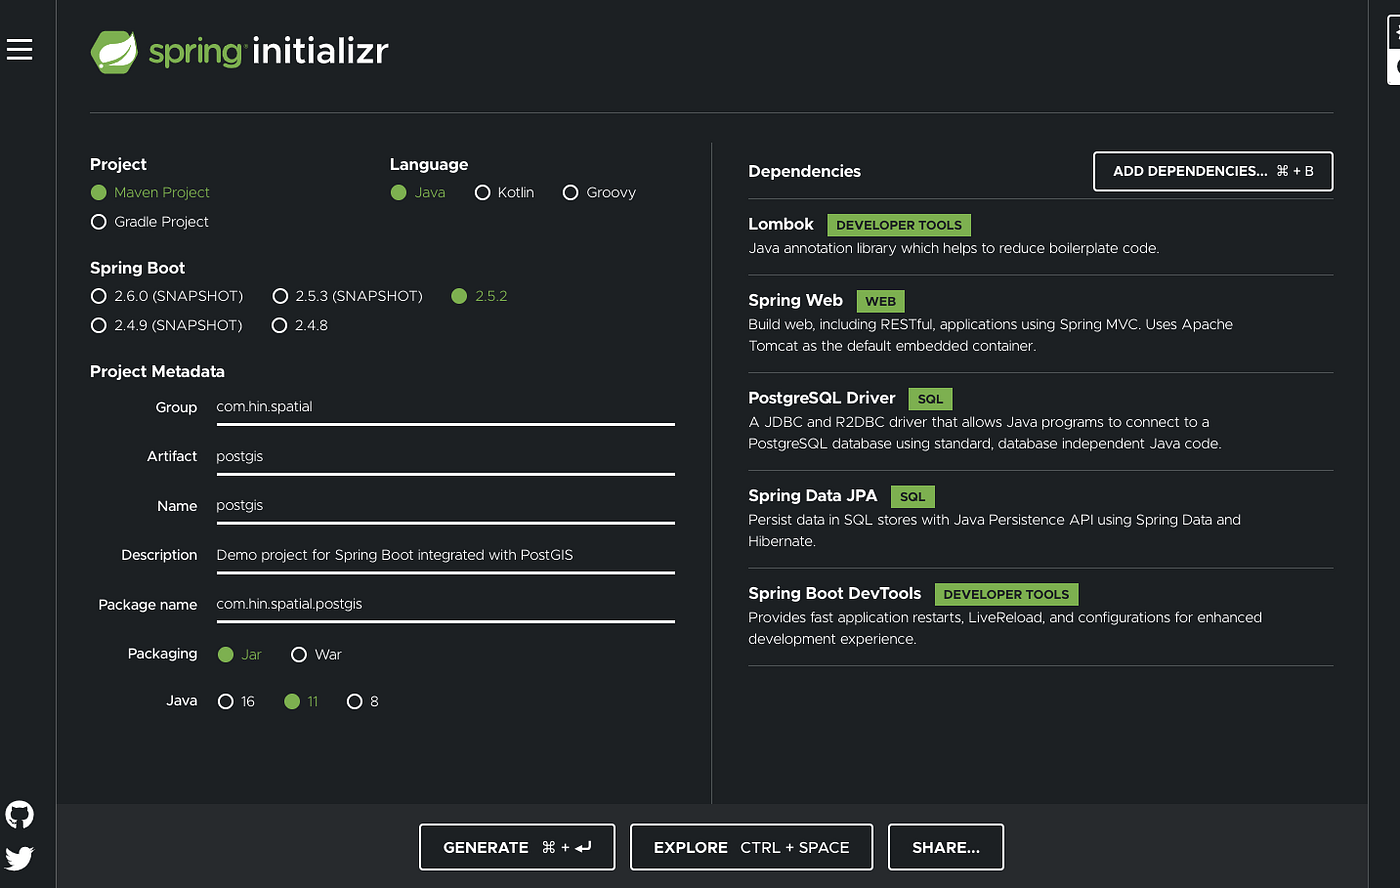Select the PostgreSQL Driver dependency entry
The image size is (1400, 888).
pos(1040,421)
